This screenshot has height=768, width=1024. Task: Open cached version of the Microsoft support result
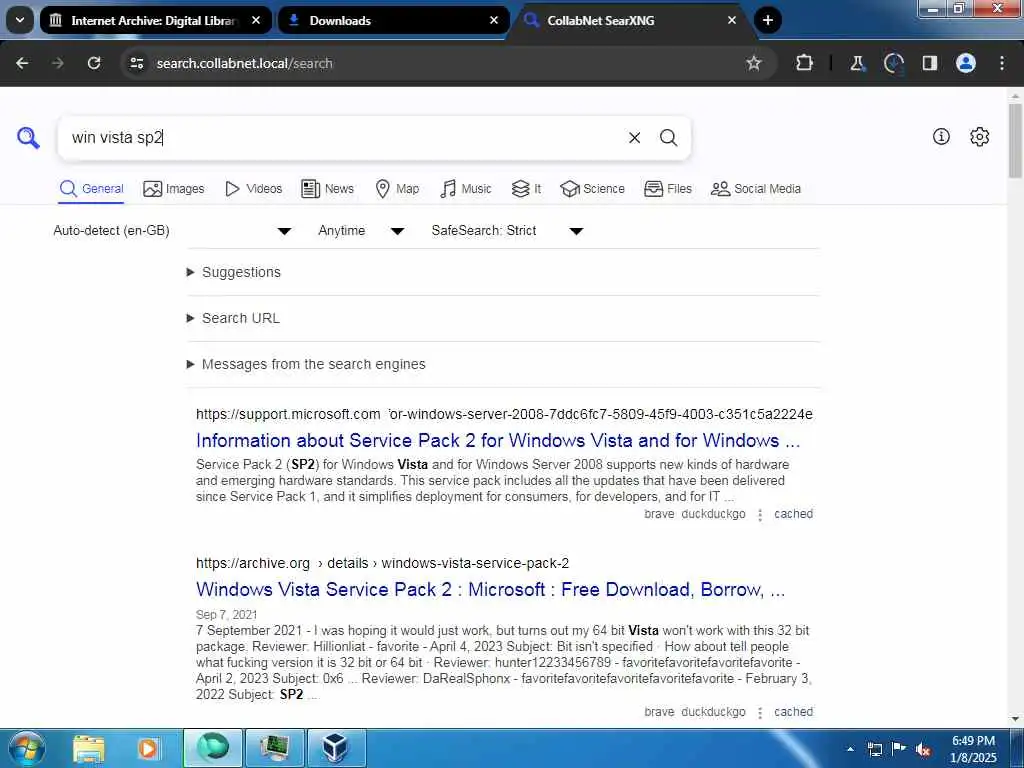793,514
